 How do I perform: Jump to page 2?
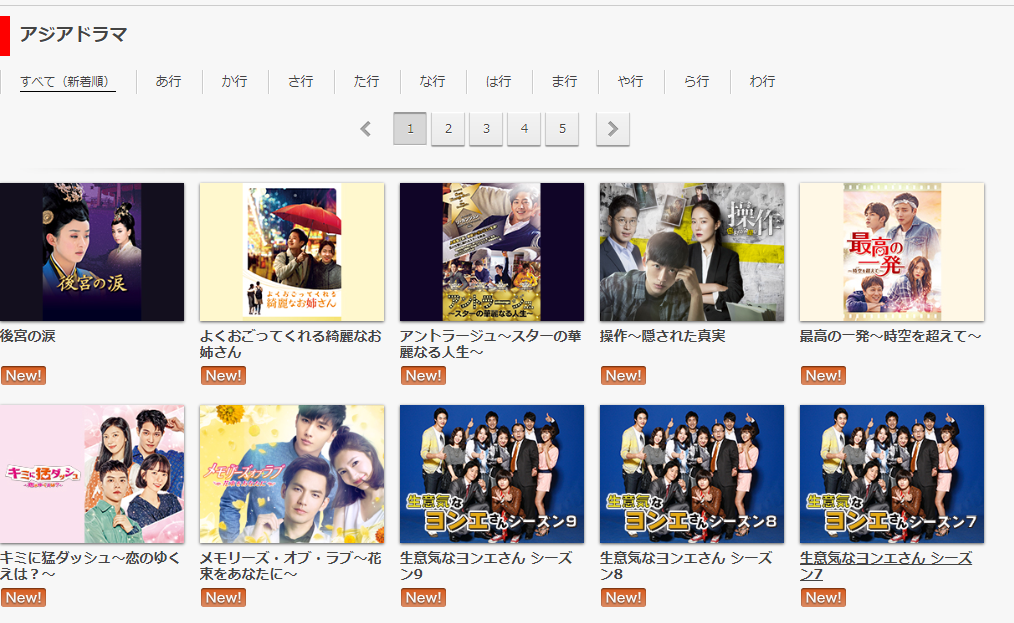(x=448, y=129)
